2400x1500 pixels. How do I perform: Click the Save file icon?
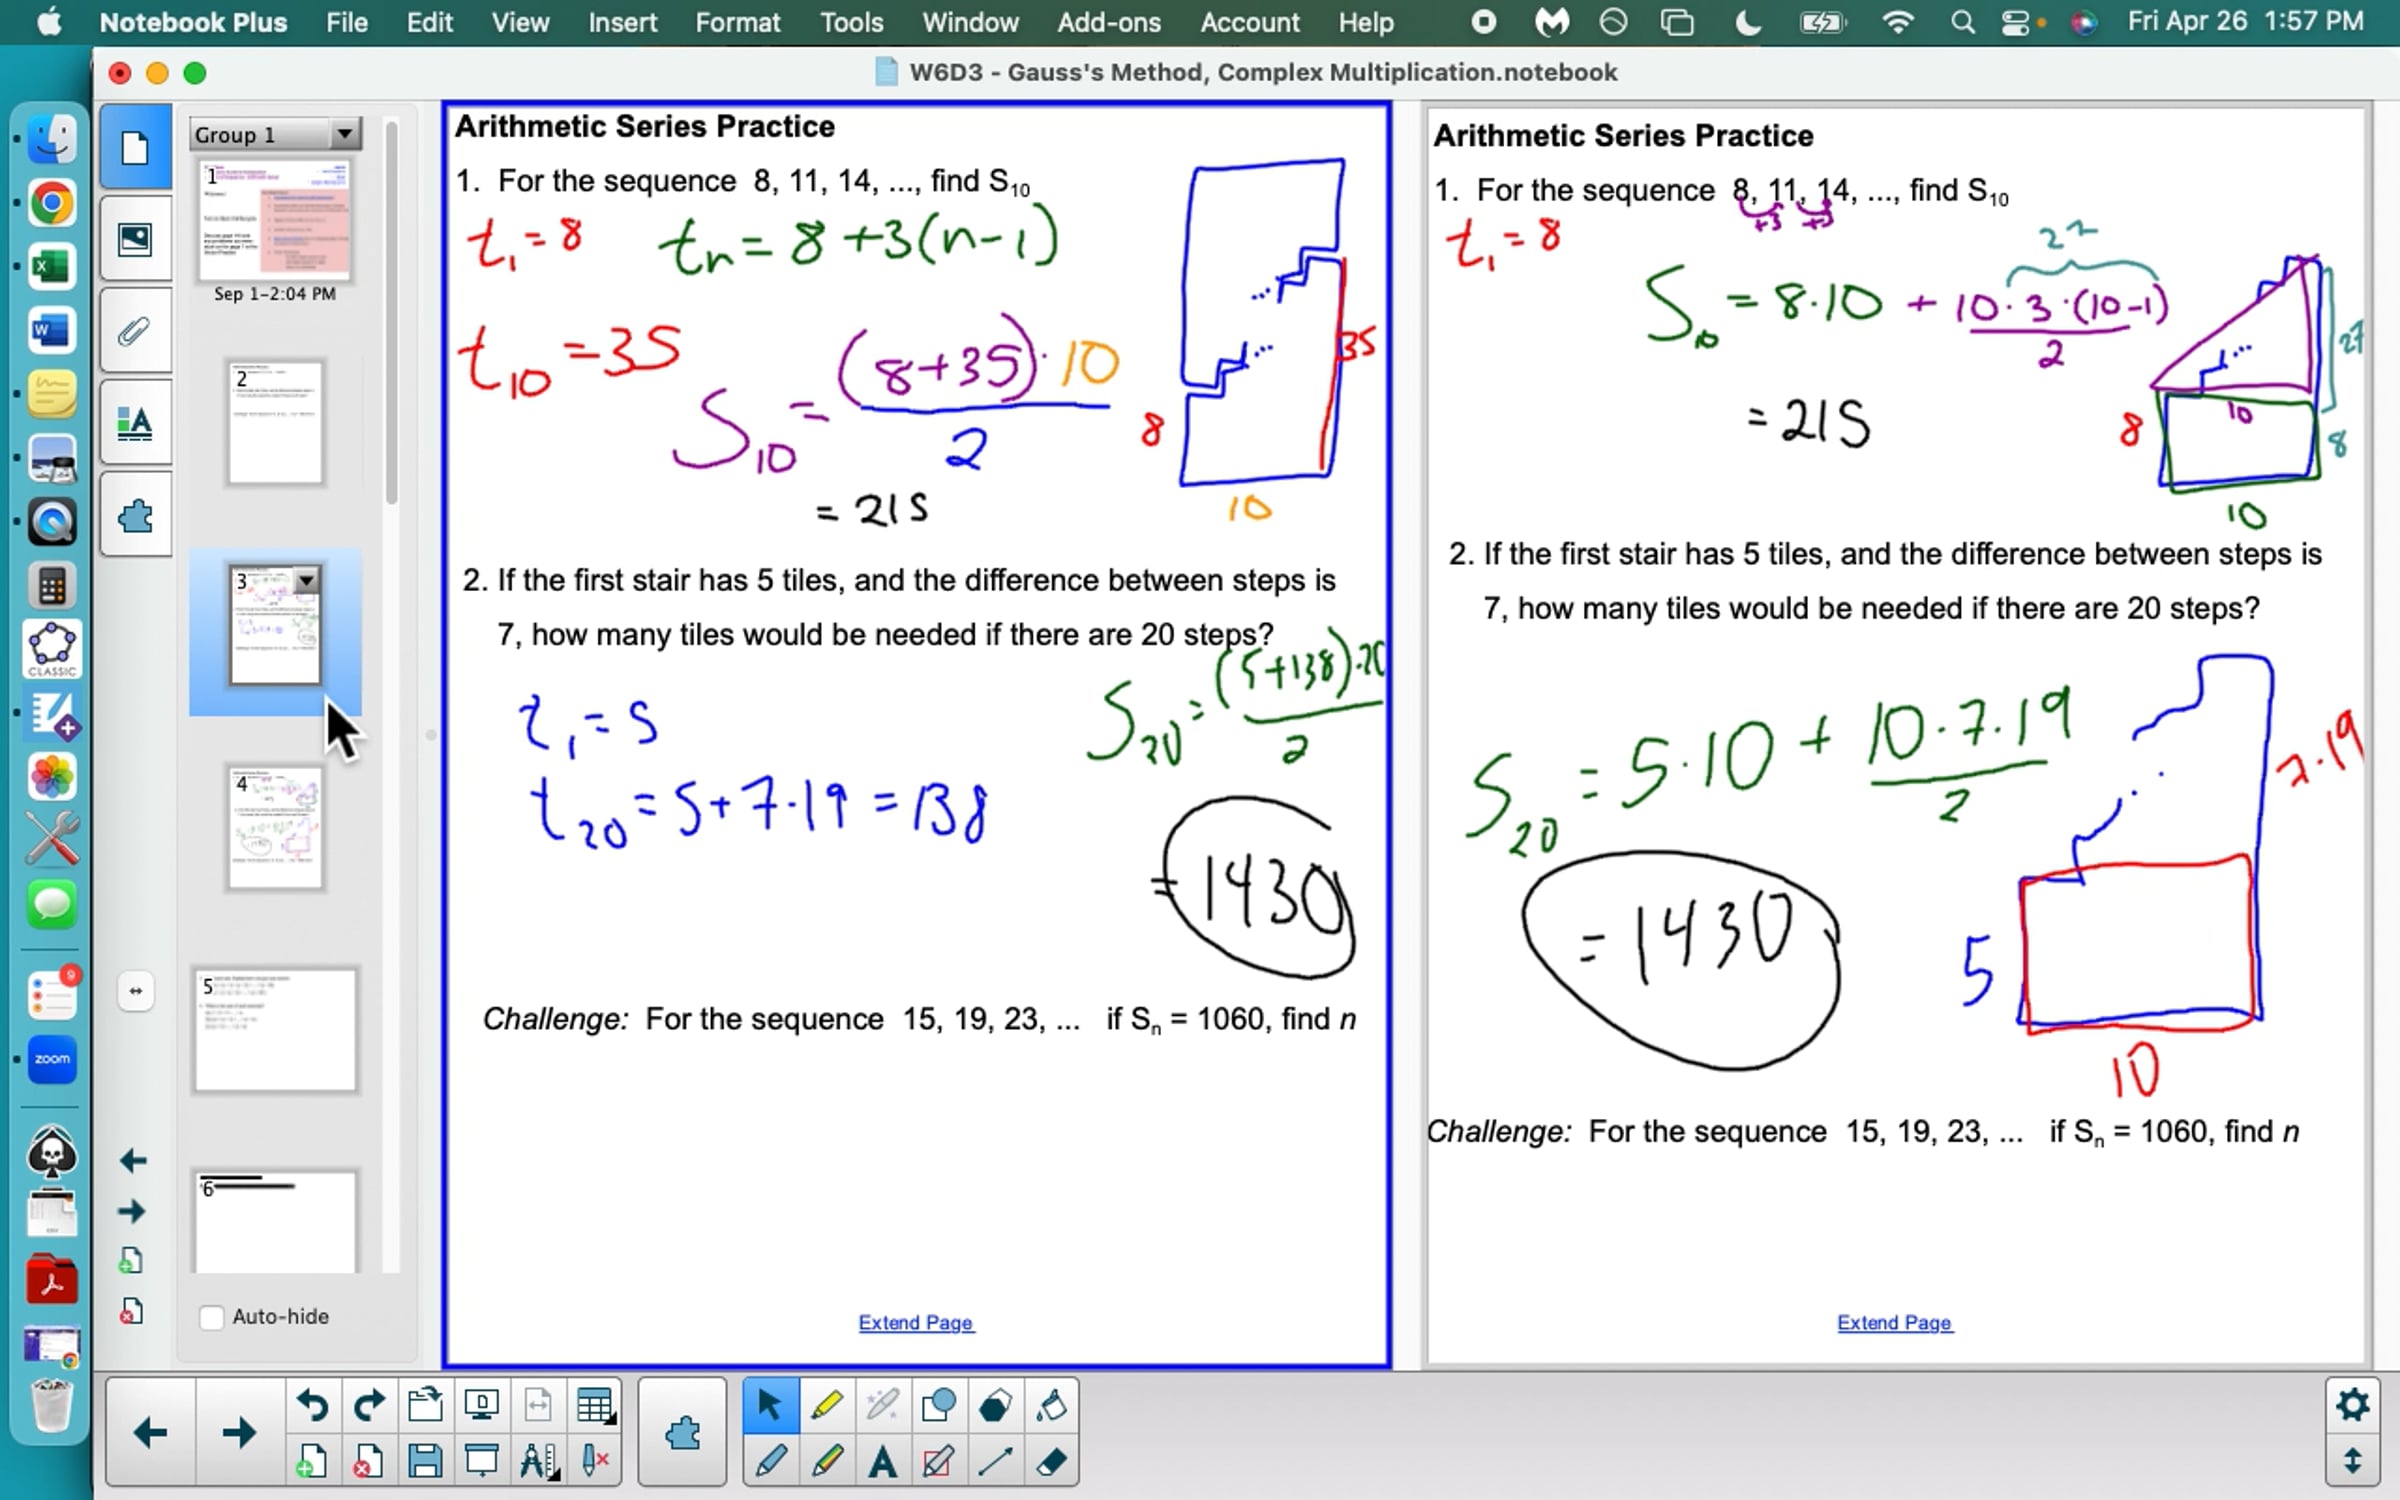pyautogui.click(x=425, y=1462)
